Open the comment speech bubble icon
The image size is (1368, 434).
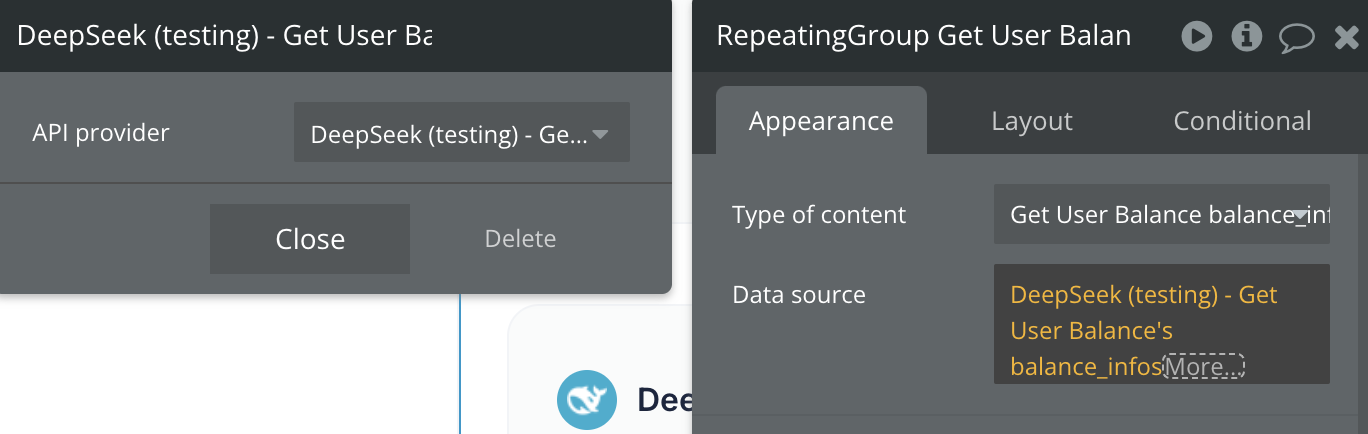pyautogui.click(x=1297, y=38)
